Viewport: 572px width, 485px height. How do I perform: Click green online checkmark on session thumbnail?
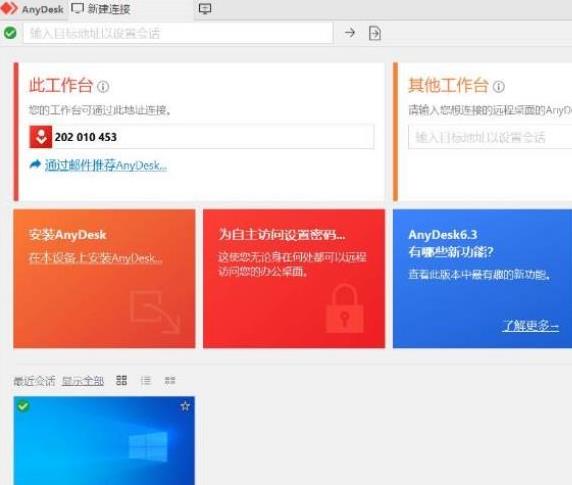click(23, 406)
